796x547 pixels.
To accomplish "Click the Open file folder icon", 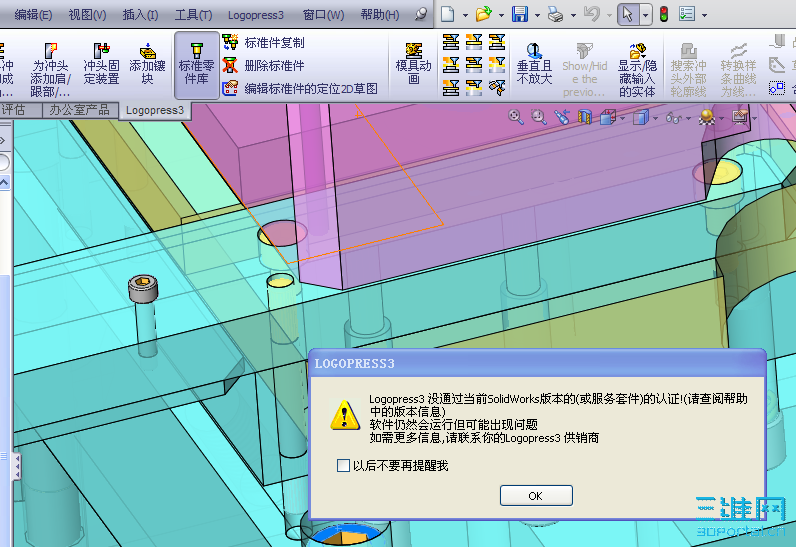I will (483, 14).
